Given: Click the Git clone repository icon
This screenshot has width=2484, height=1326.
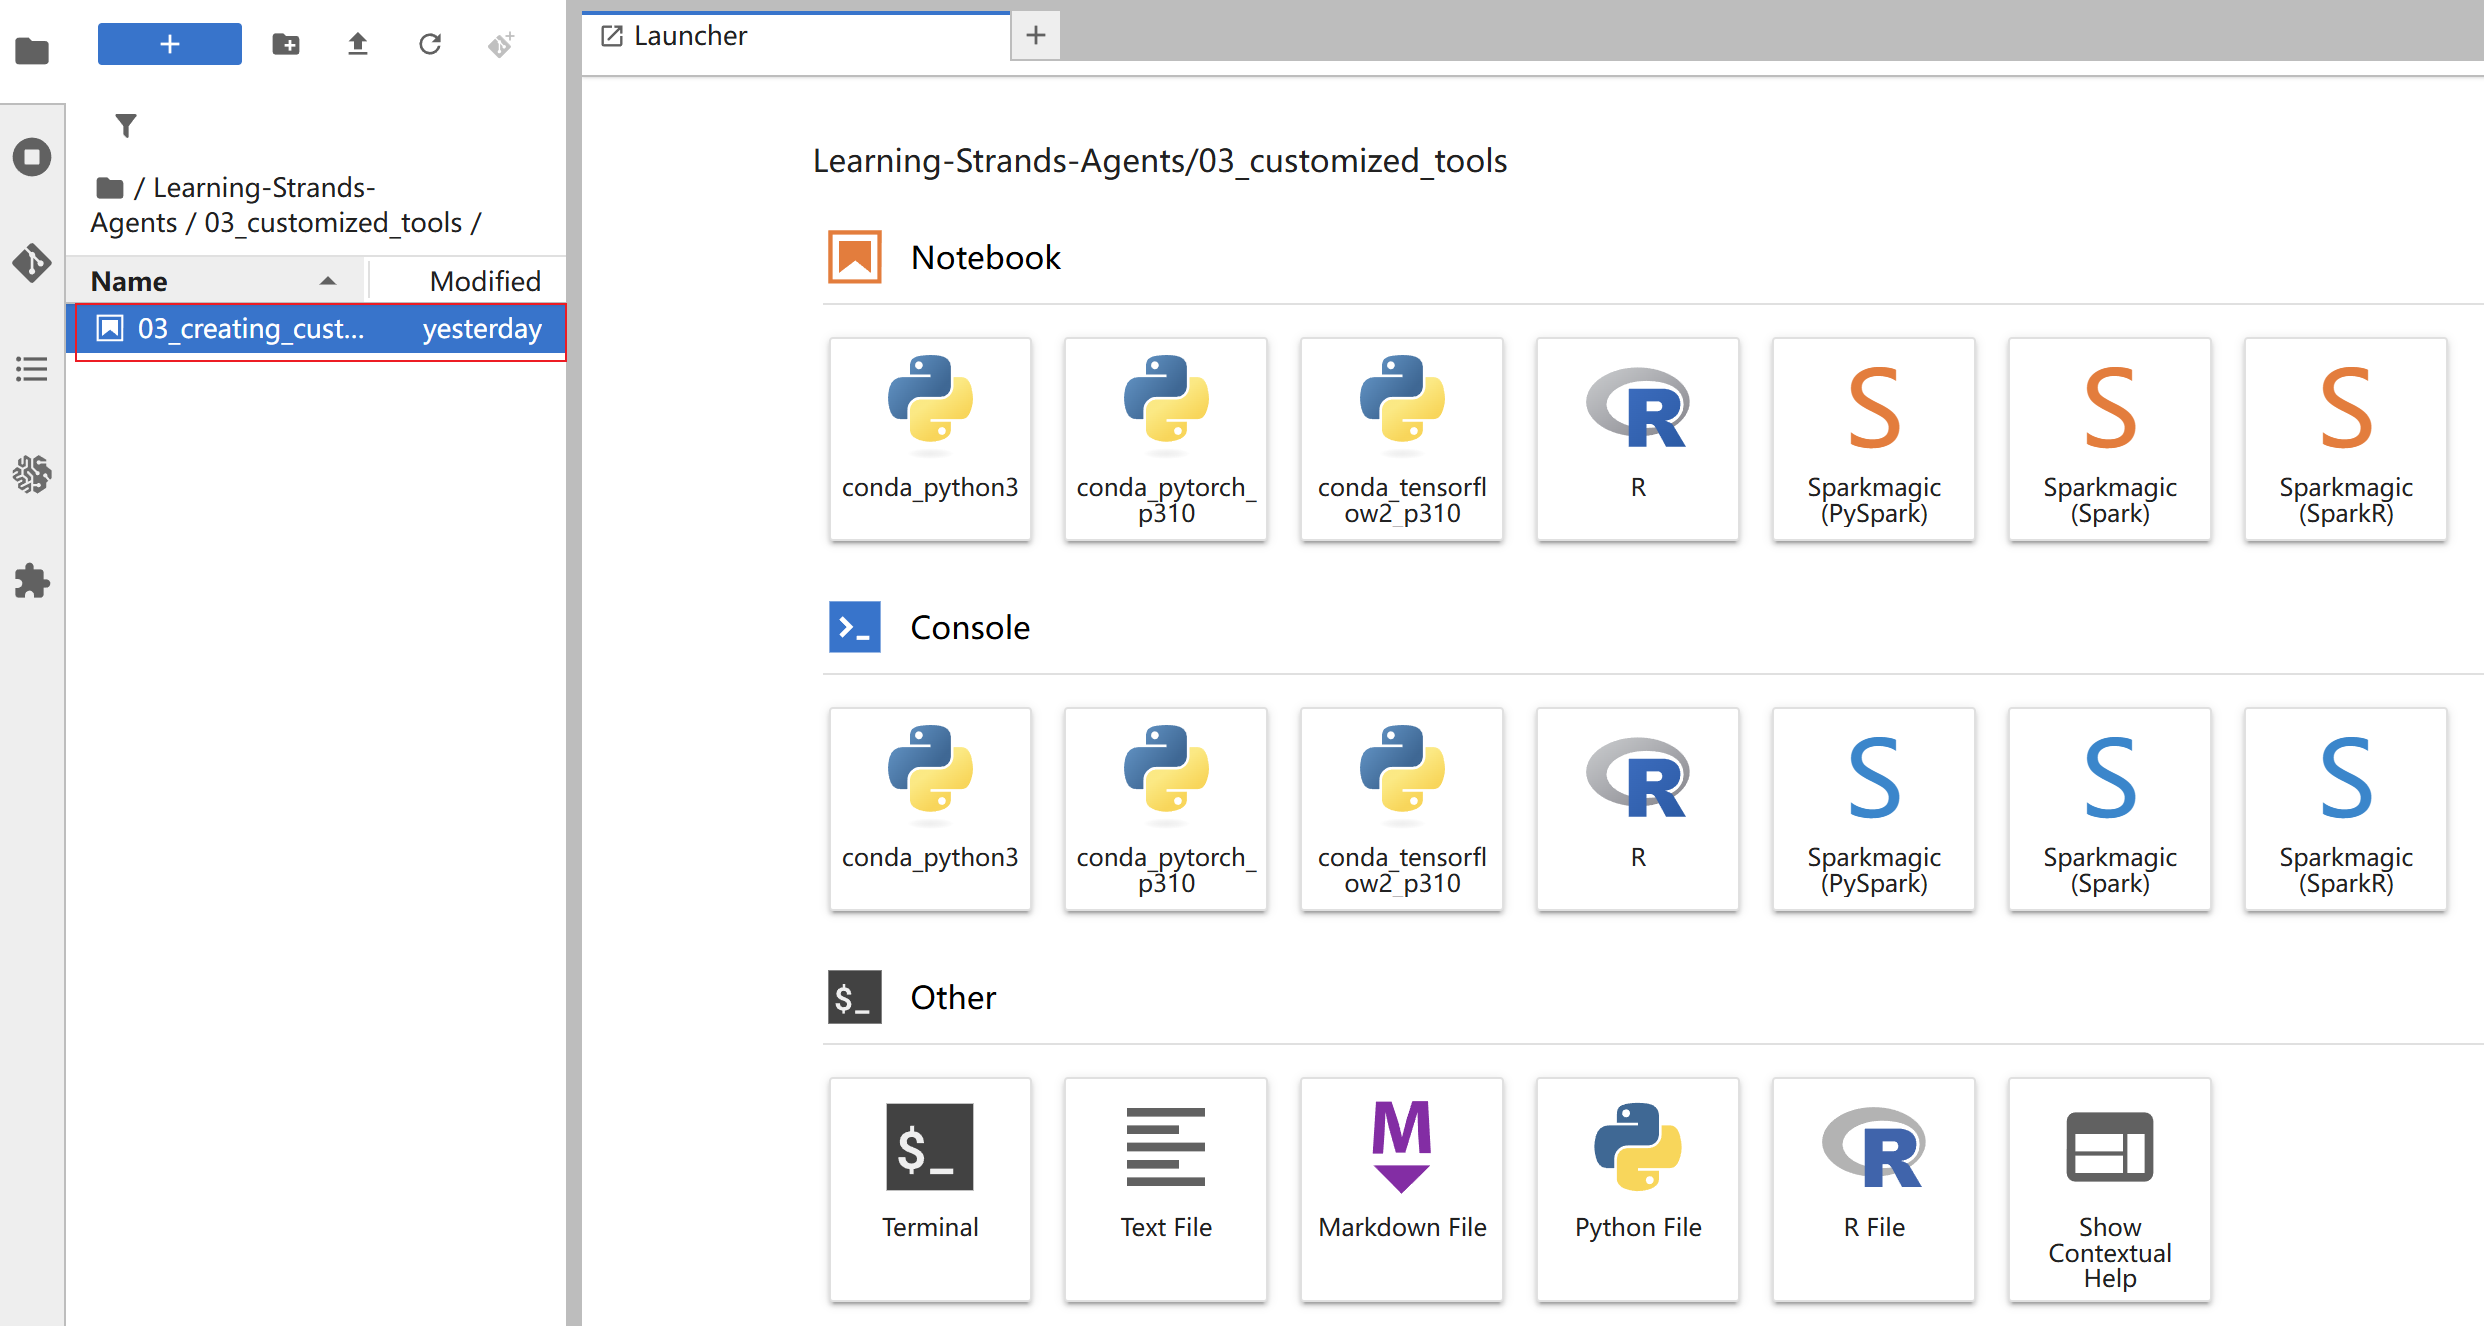Looking at the screenshot, I should point(501,44).
